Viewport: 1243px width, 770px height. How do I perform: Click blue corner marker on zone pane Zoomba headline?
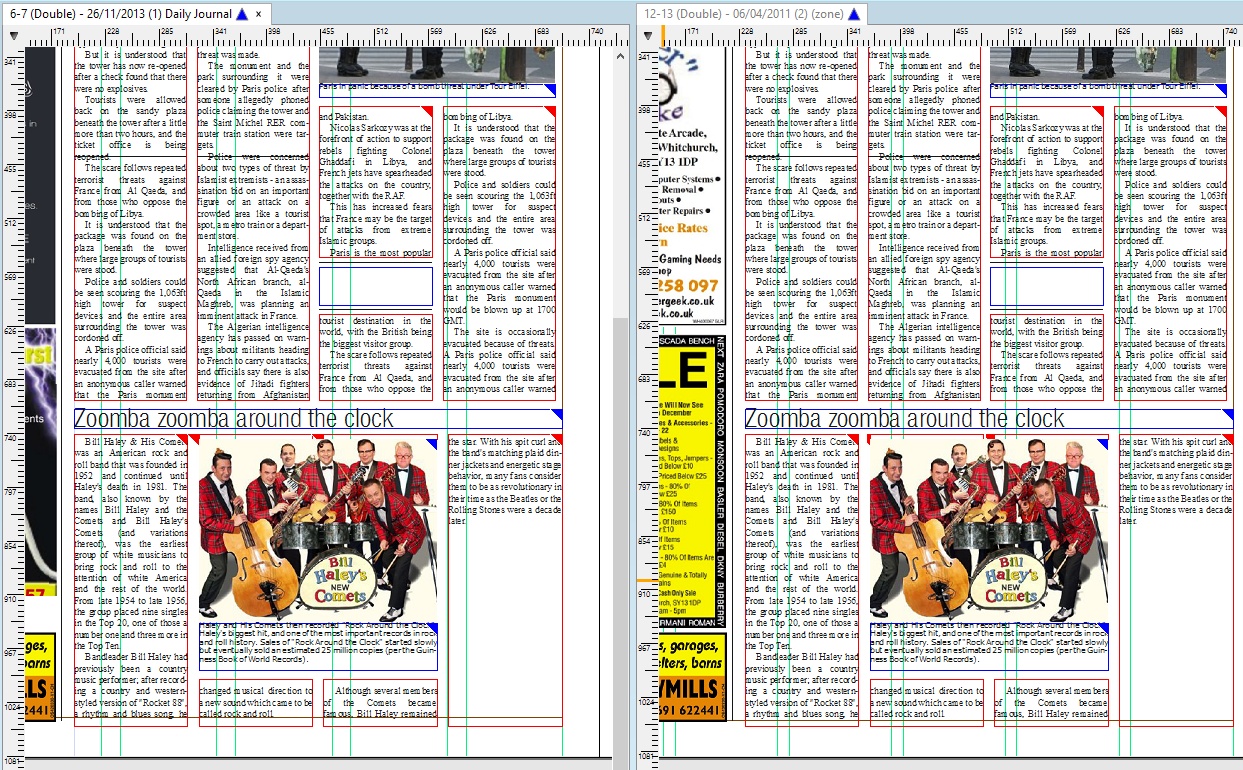1227,414
